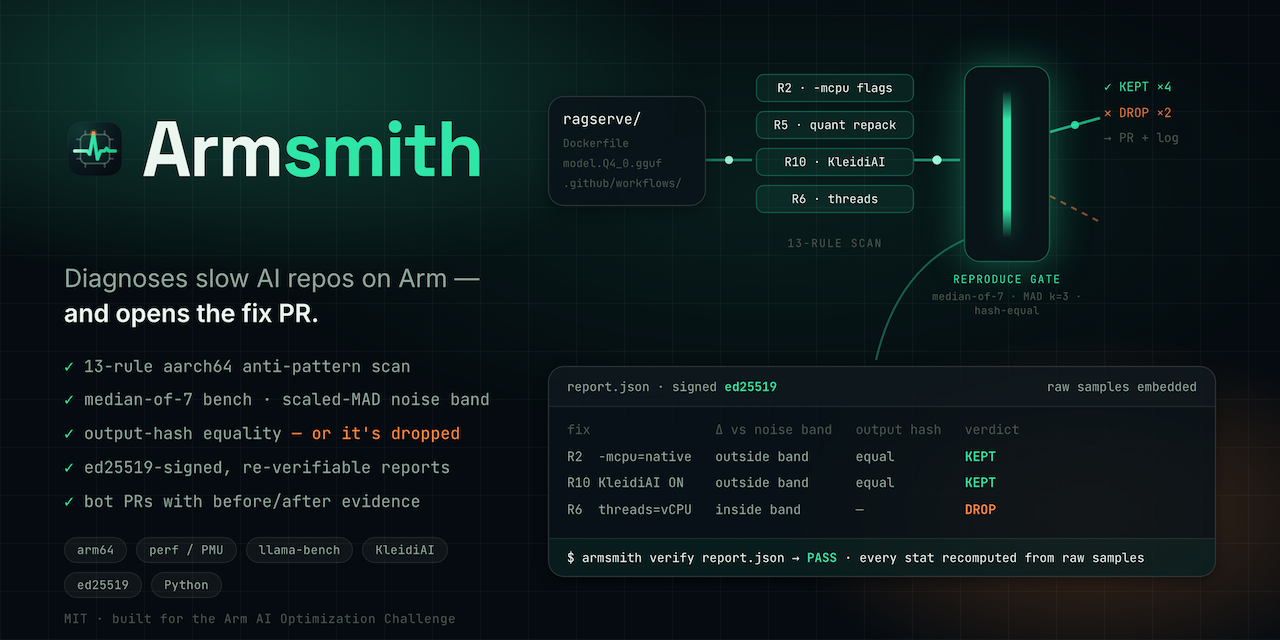Click the output hash column header
1280x640 pixels.
(x=898, y=430)
